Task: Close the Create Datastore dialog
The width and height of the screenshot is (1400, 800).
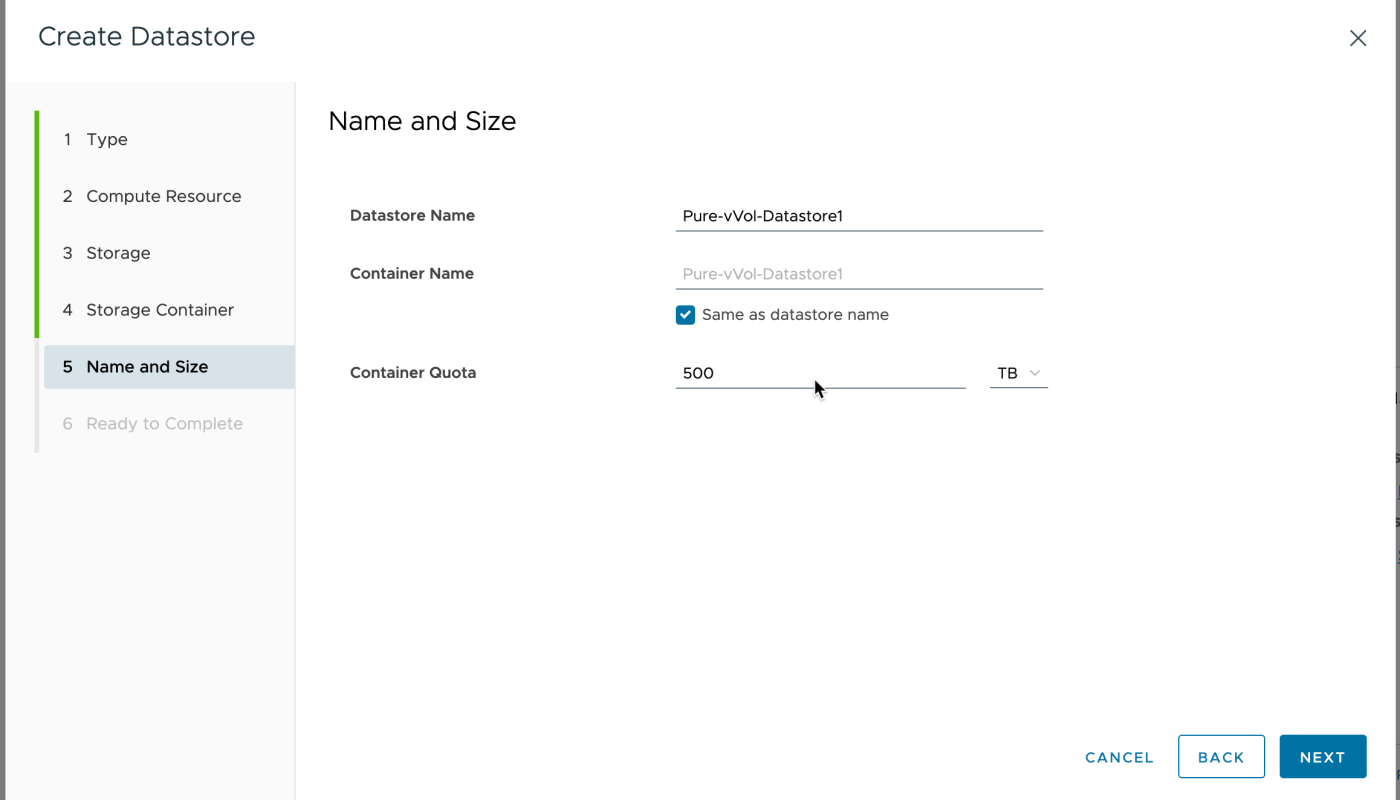Action: (x=1357, y=38)
